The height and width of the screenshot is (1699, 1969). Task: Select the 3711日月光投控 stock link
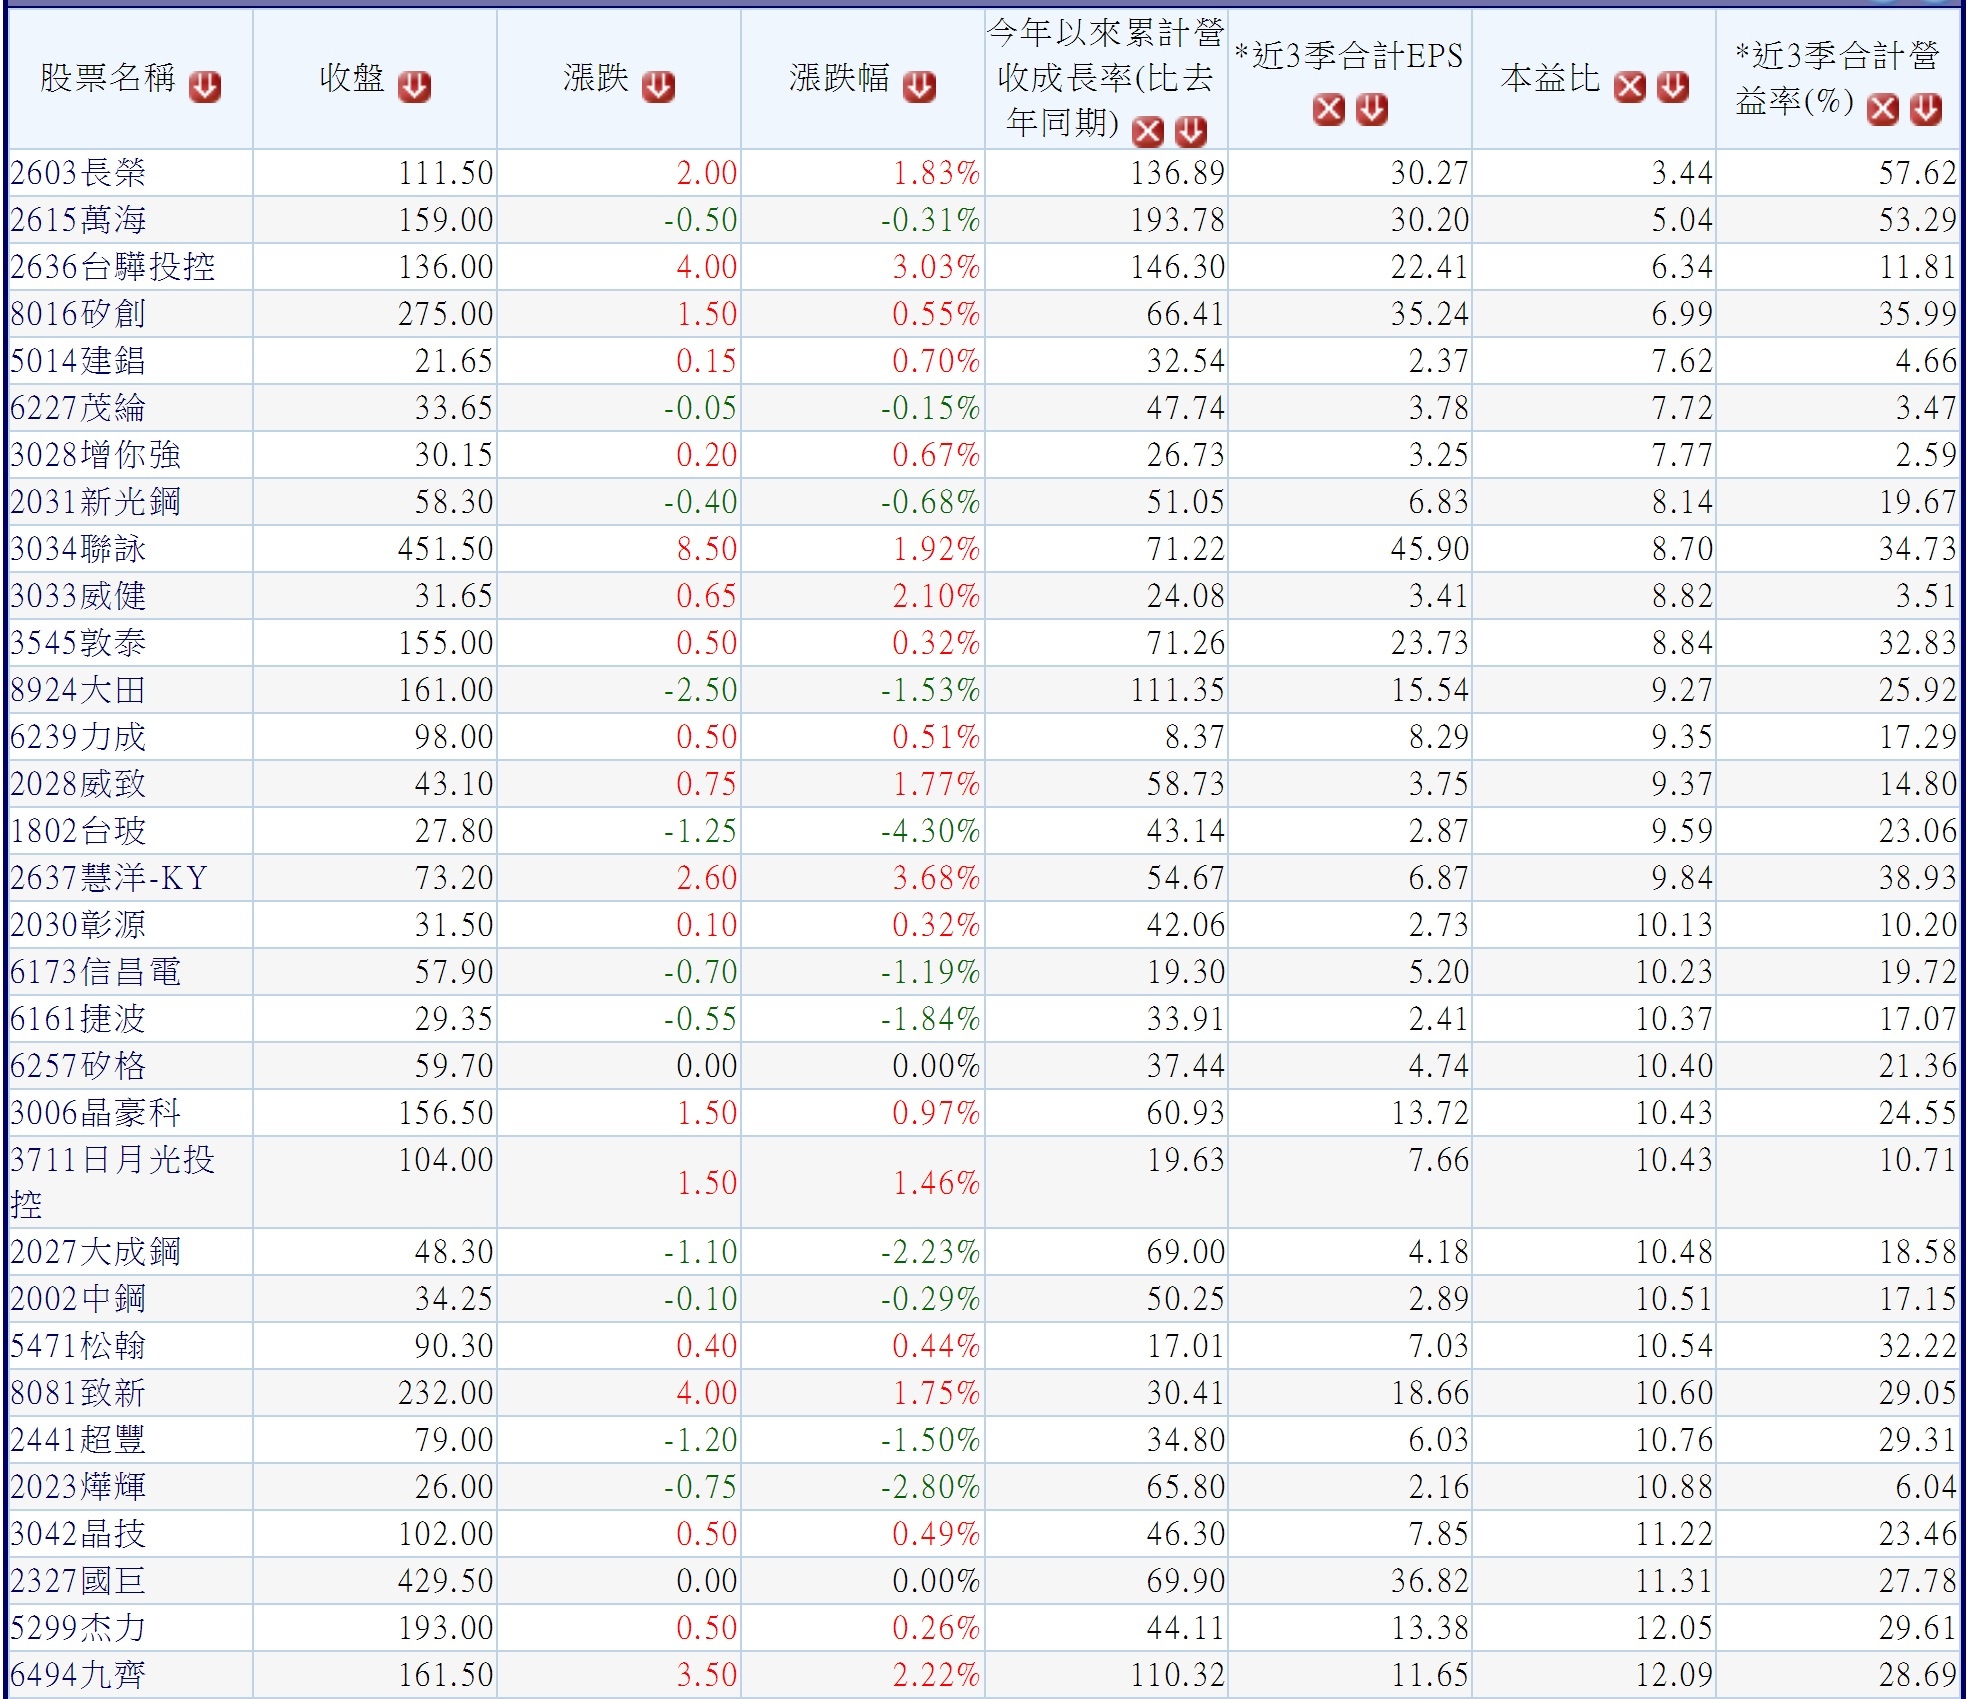(x=112, y=1160)
